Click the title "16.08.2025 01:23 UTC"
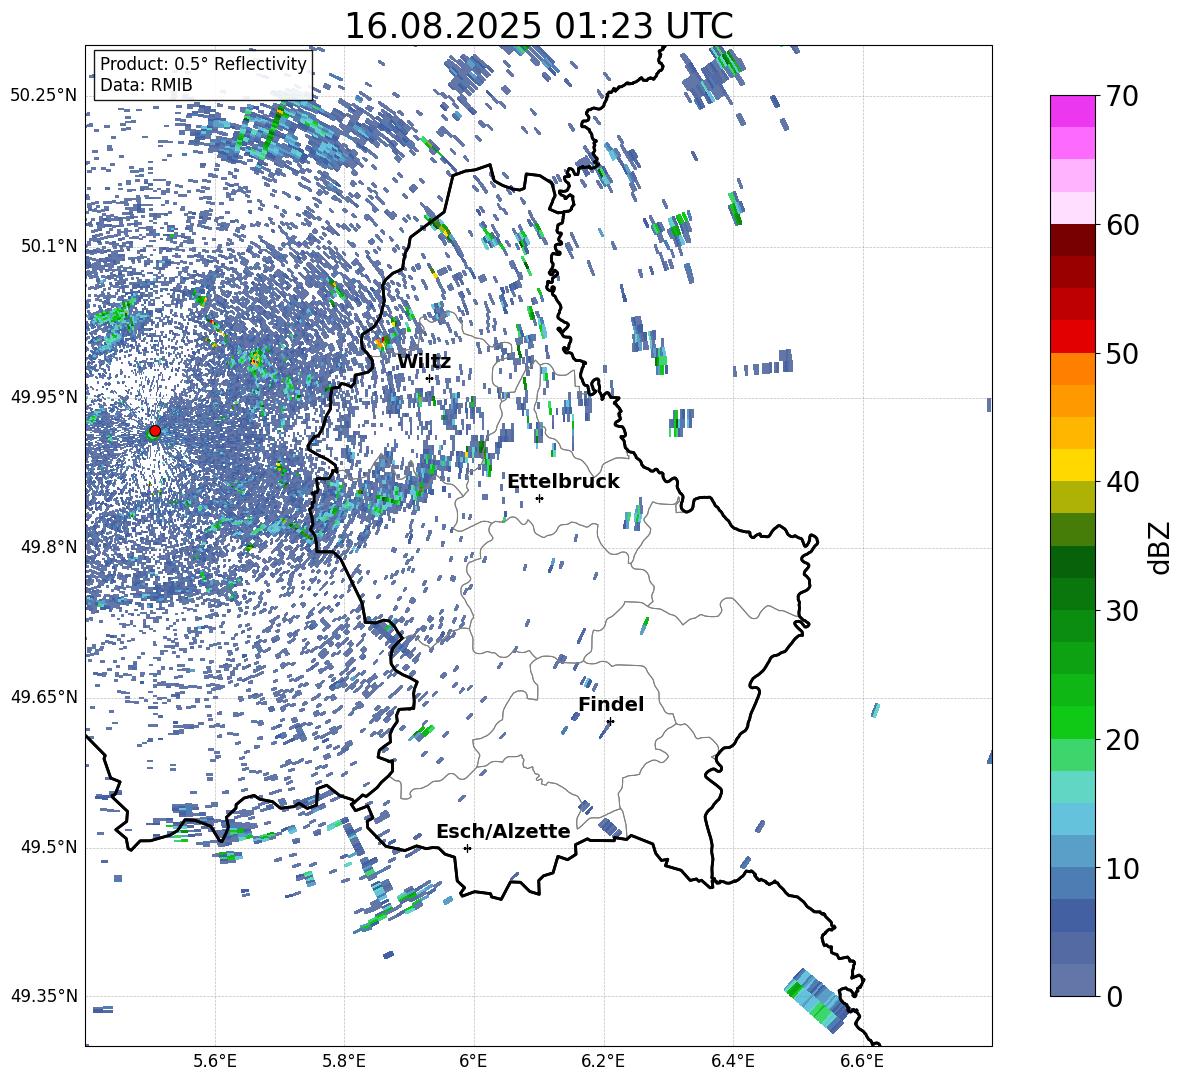 click(538, 25)
